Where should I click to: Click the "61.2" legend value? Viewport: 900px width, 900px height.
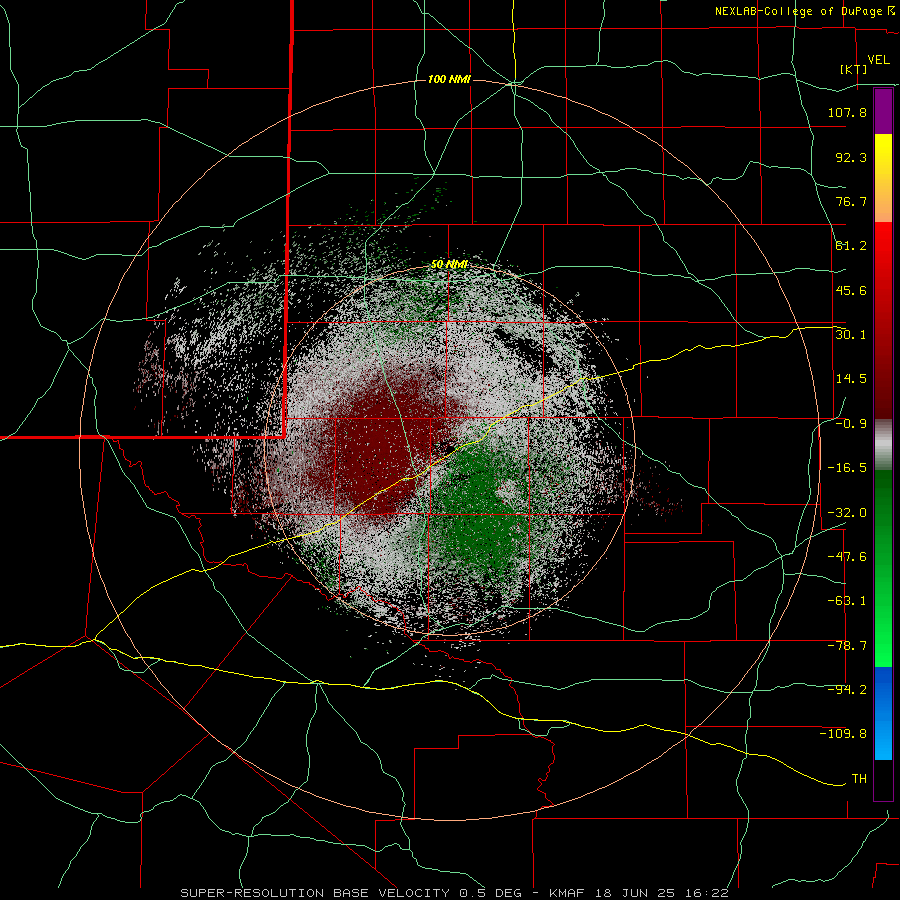tap(851, 246)
